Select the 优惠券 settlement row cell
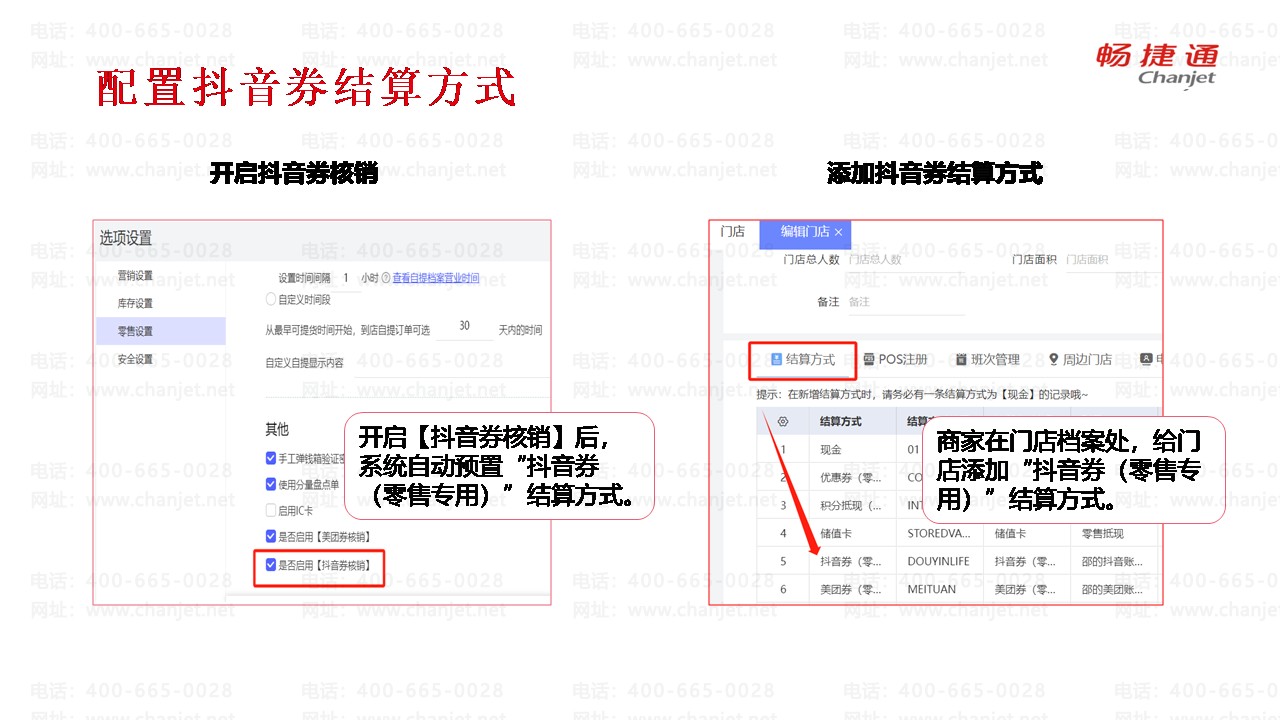The width and height of the screenshot is (1280, 720). click(852, 478)
